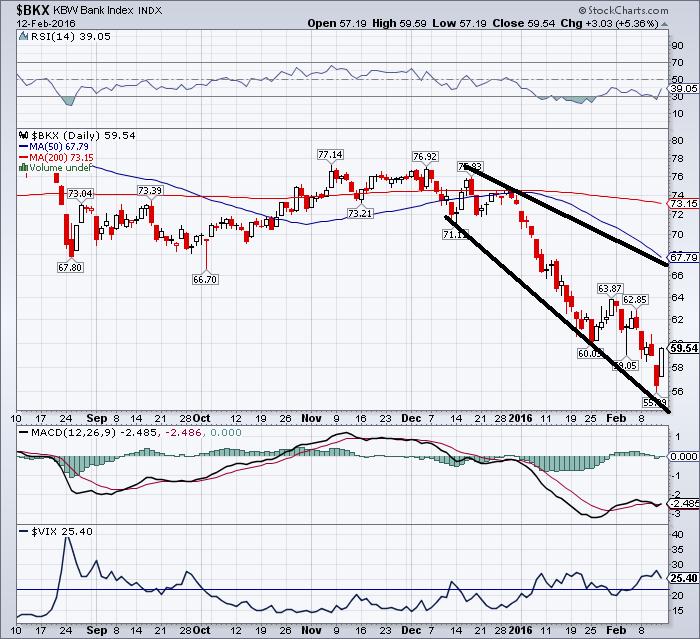Click the High 59.59 value
The width and height of the screenshot is (700, 639).
click(399, 23)
